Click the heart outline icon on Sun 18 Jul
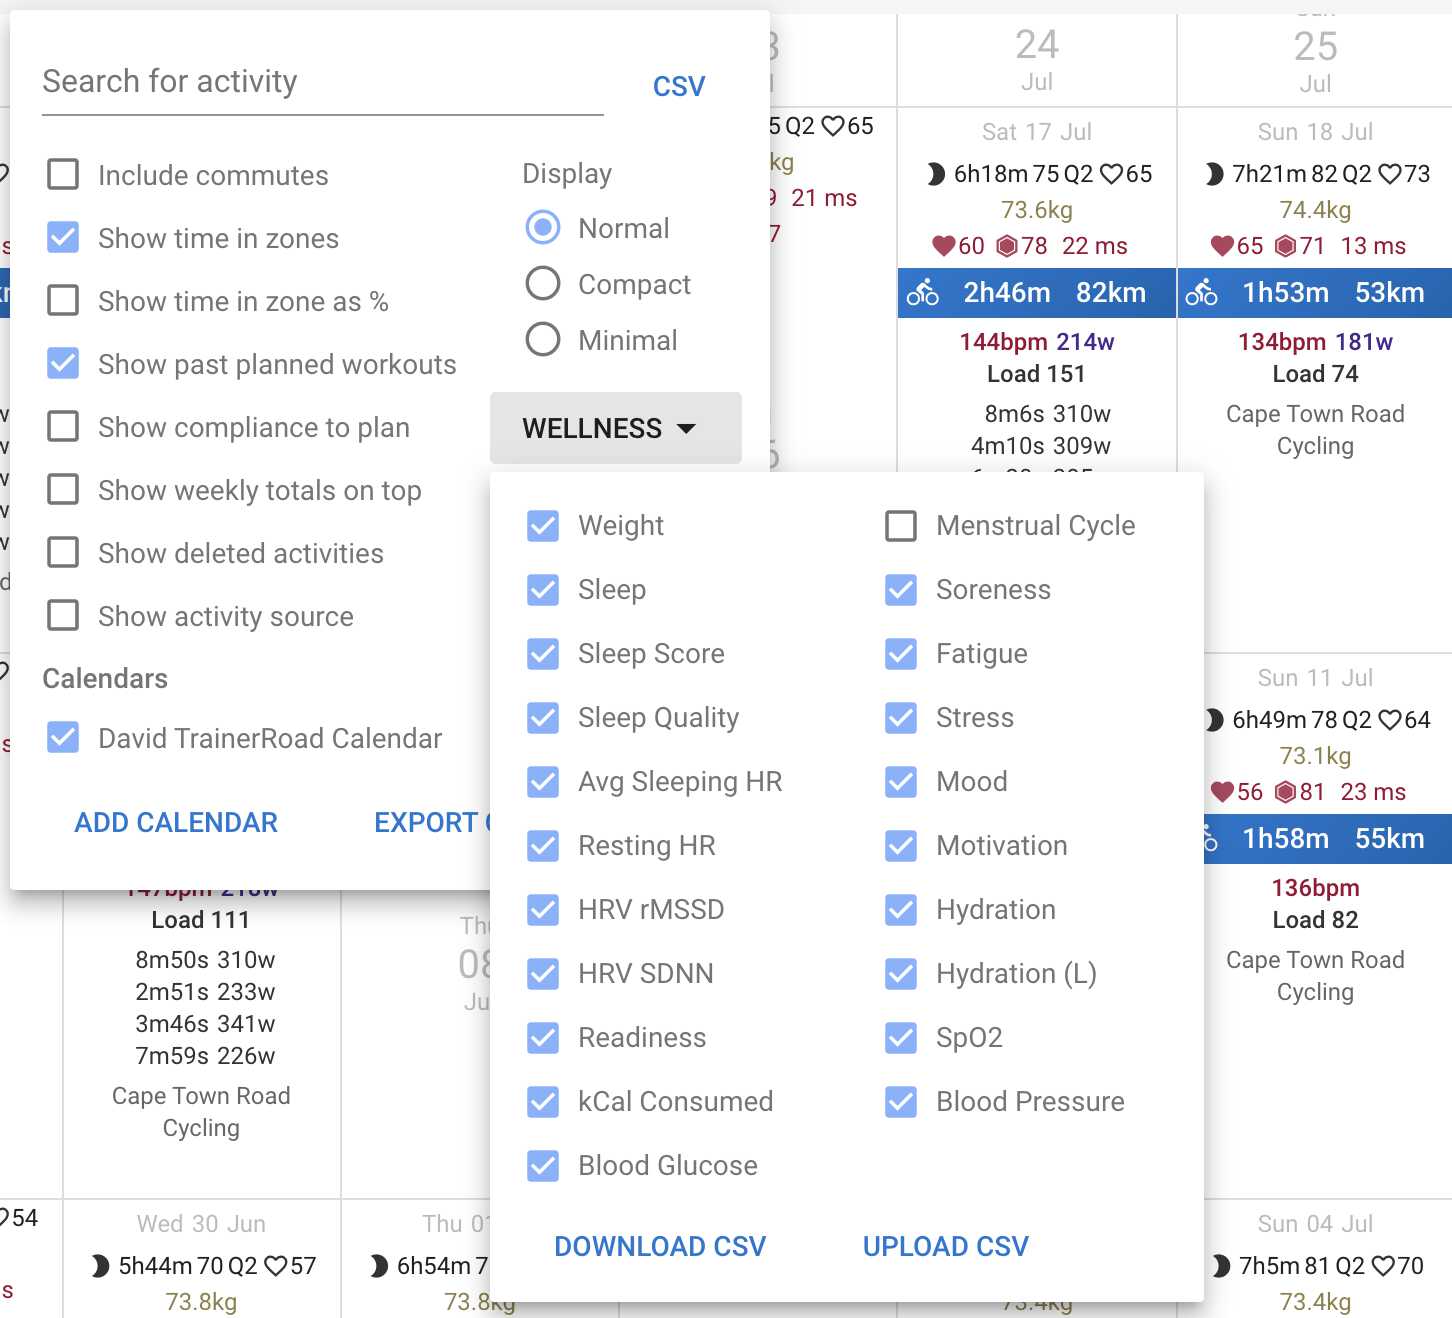Viewport: 1452px width, 1318px height. point(1389,174)
